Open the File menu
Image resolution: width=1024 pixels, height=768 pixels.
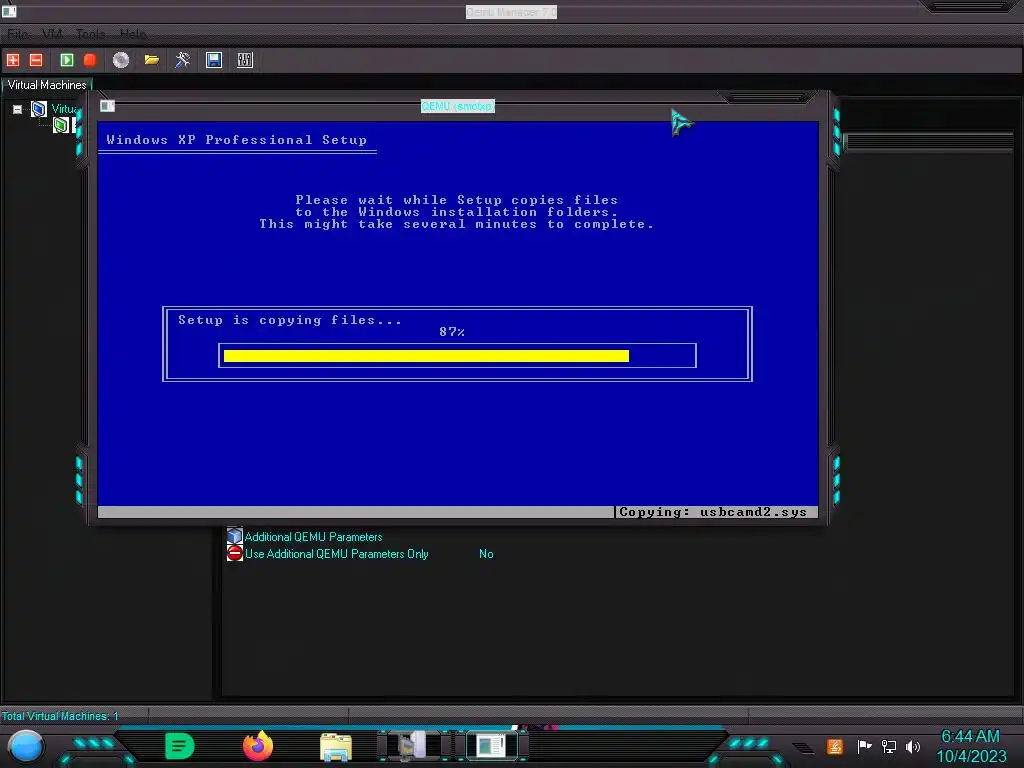point(18,34)
